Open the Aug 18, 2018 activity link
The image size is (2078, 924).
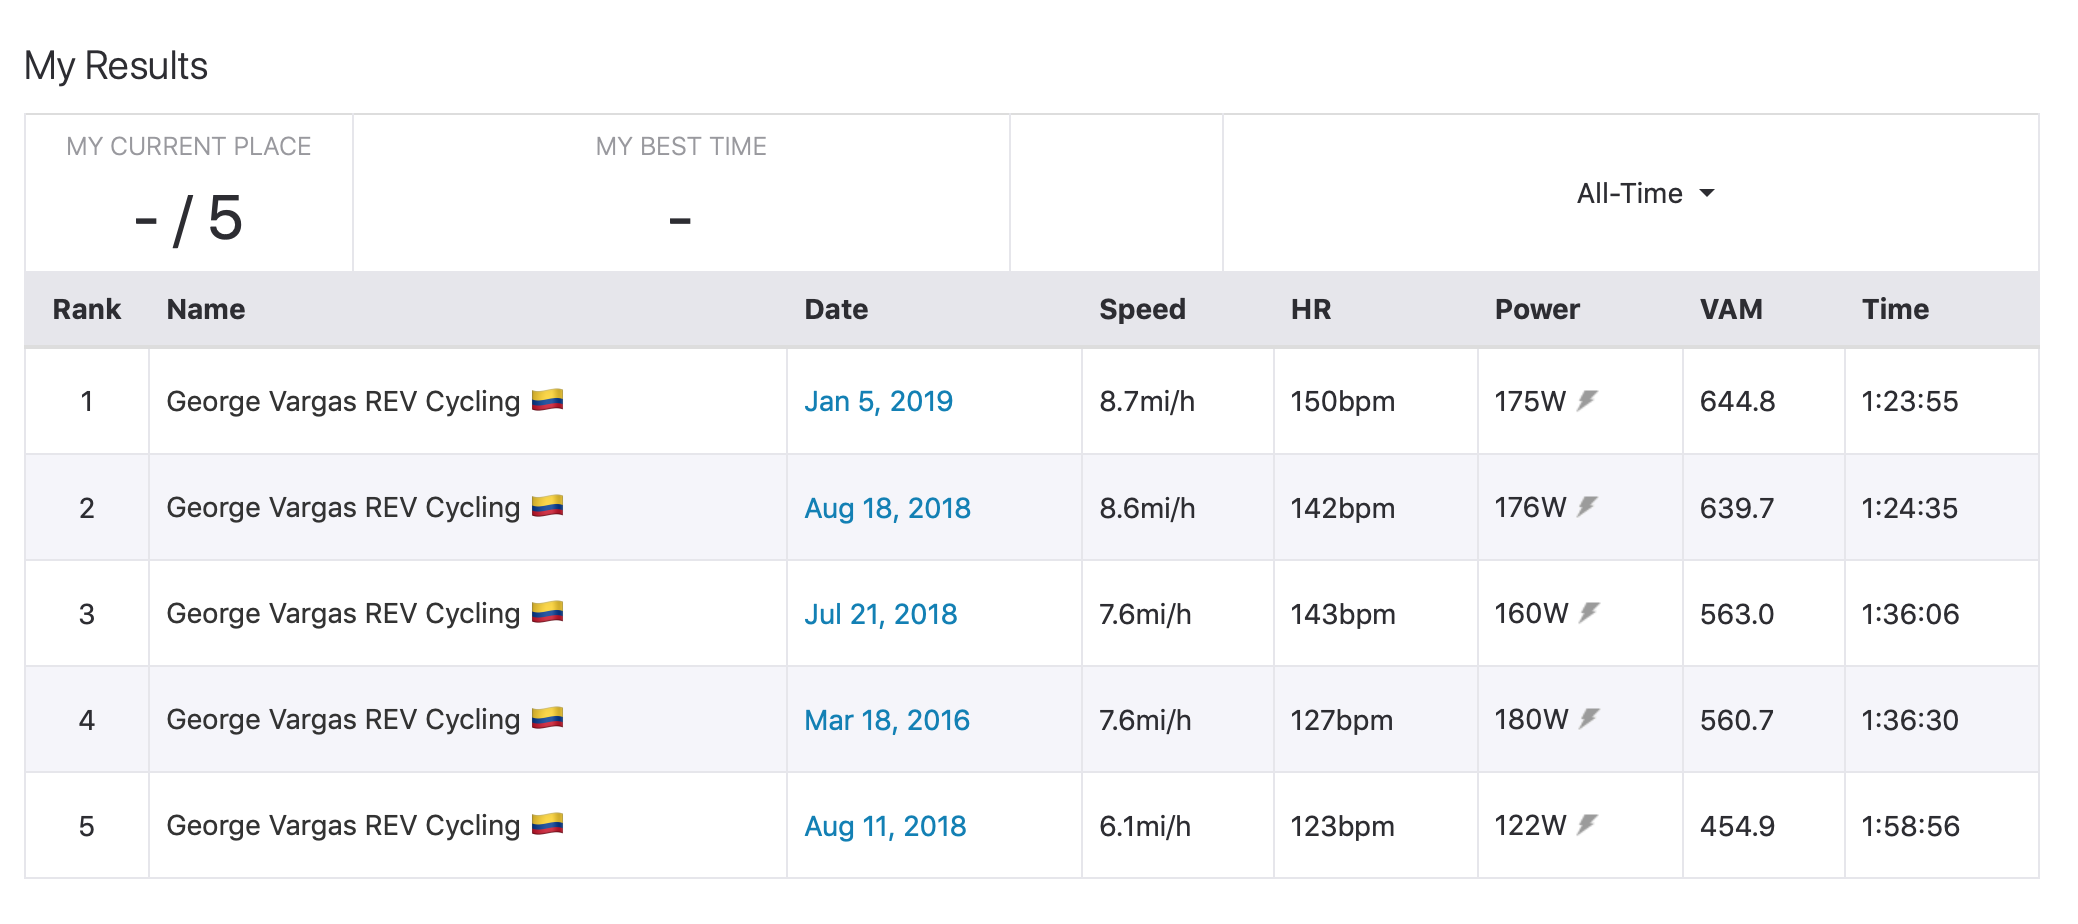pyautogui.click(x=887, y=507)
